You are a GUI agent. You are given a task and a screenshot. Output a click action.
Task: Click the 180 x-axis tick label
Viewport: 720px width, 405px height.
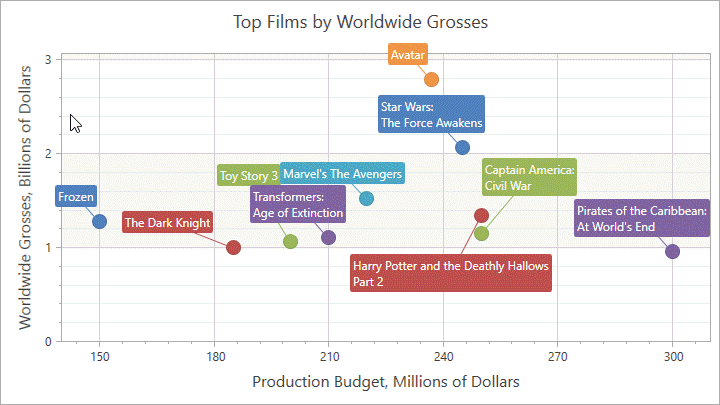coord(214,357)
